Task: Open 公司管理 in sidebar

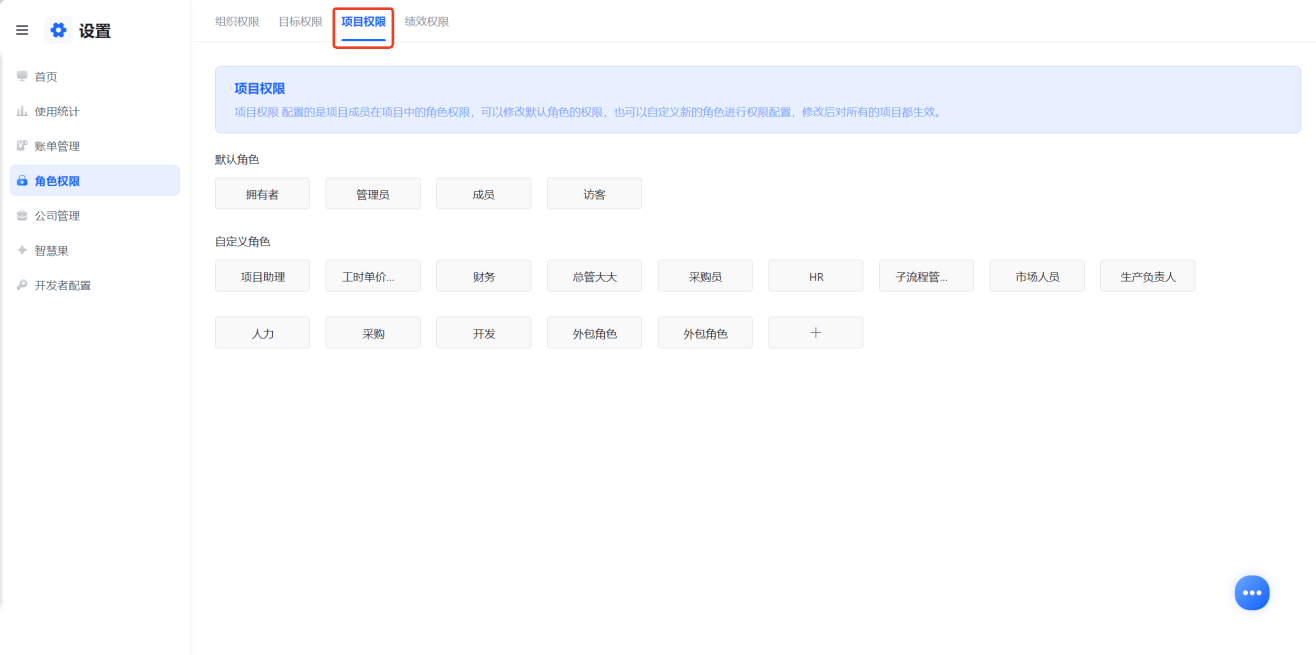Action: [95, 216]
